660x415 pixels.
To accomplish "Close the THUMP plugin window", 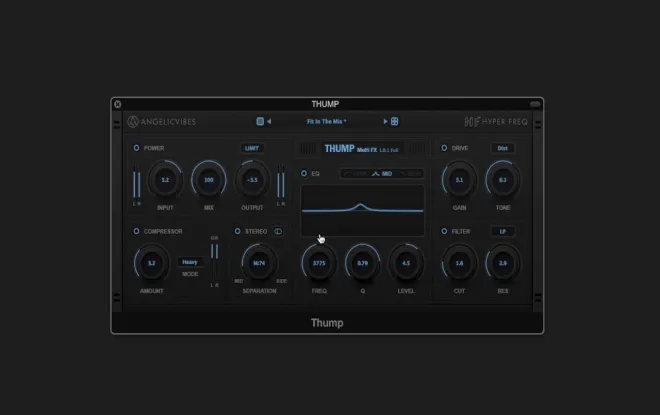I will tap(118, 104).
